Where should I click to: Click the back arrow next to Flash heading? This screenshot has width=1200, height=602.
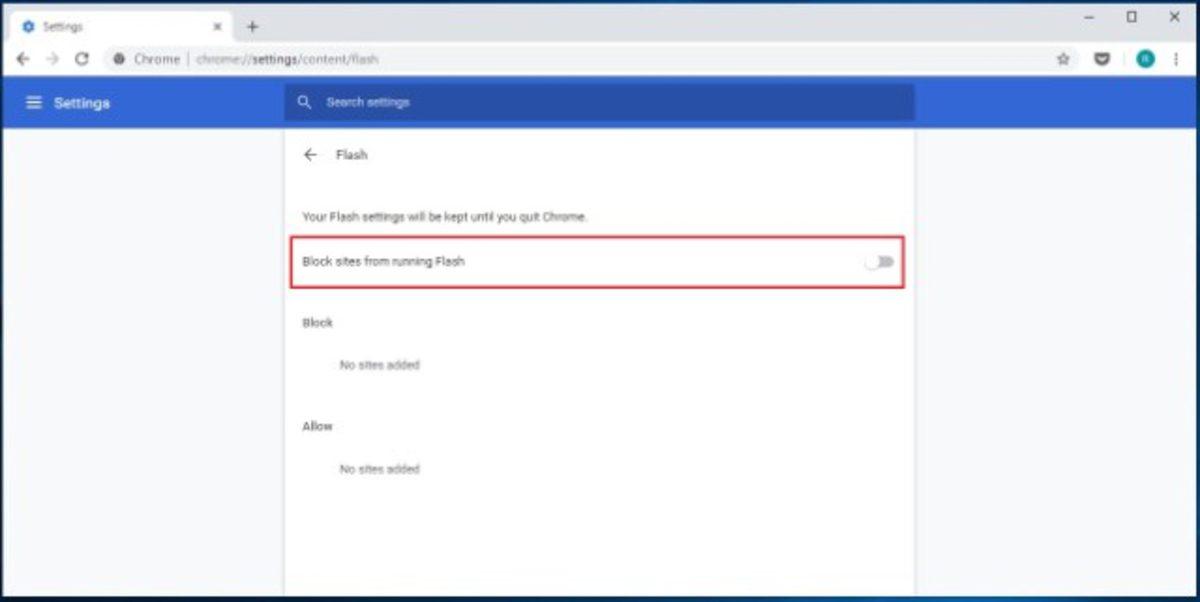pos(311,155)
